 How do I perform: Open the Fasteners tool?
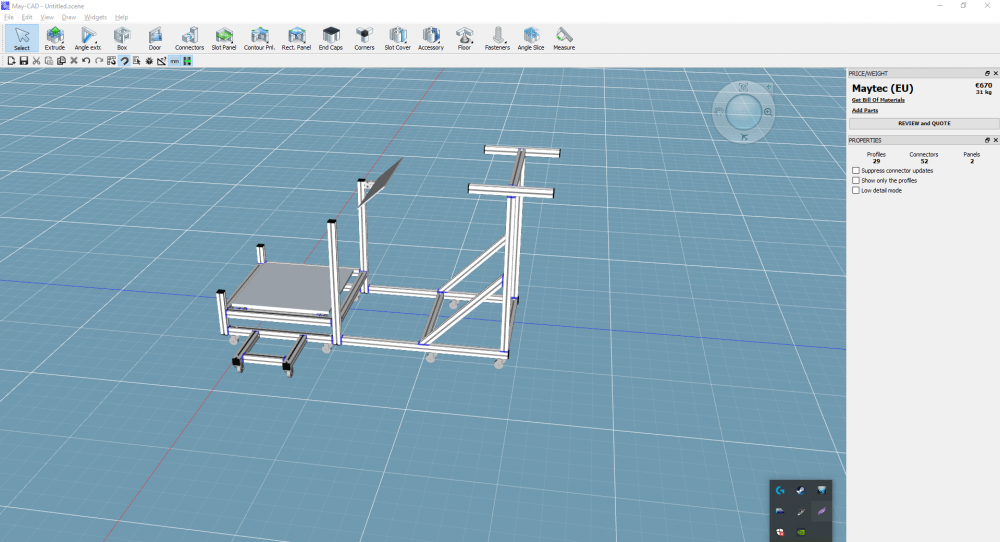pos(497,38)
